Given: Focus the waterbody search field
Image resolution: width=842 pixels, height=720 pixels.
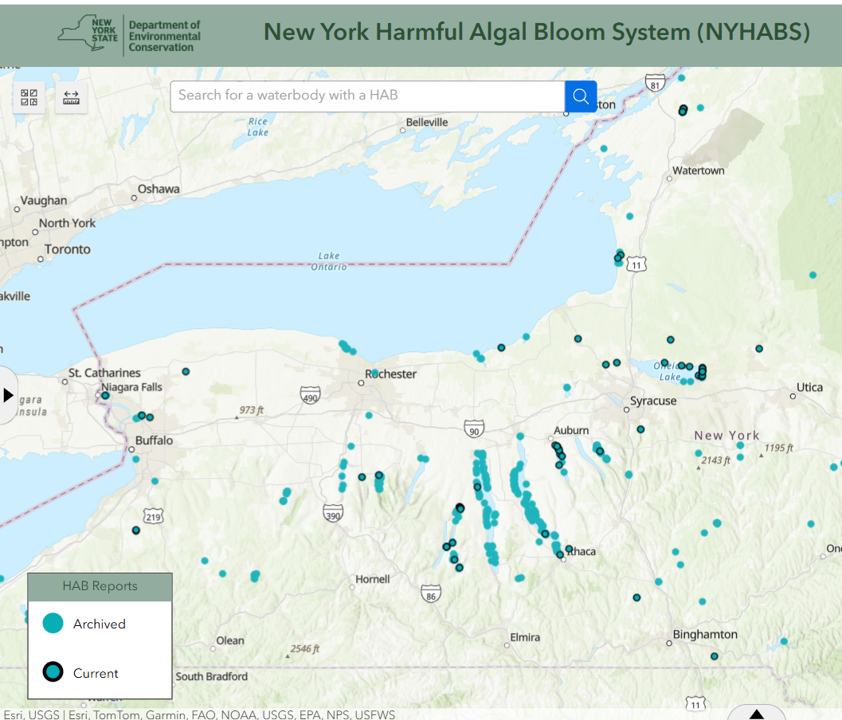Looking at the screenshot, I should [367, 96].
